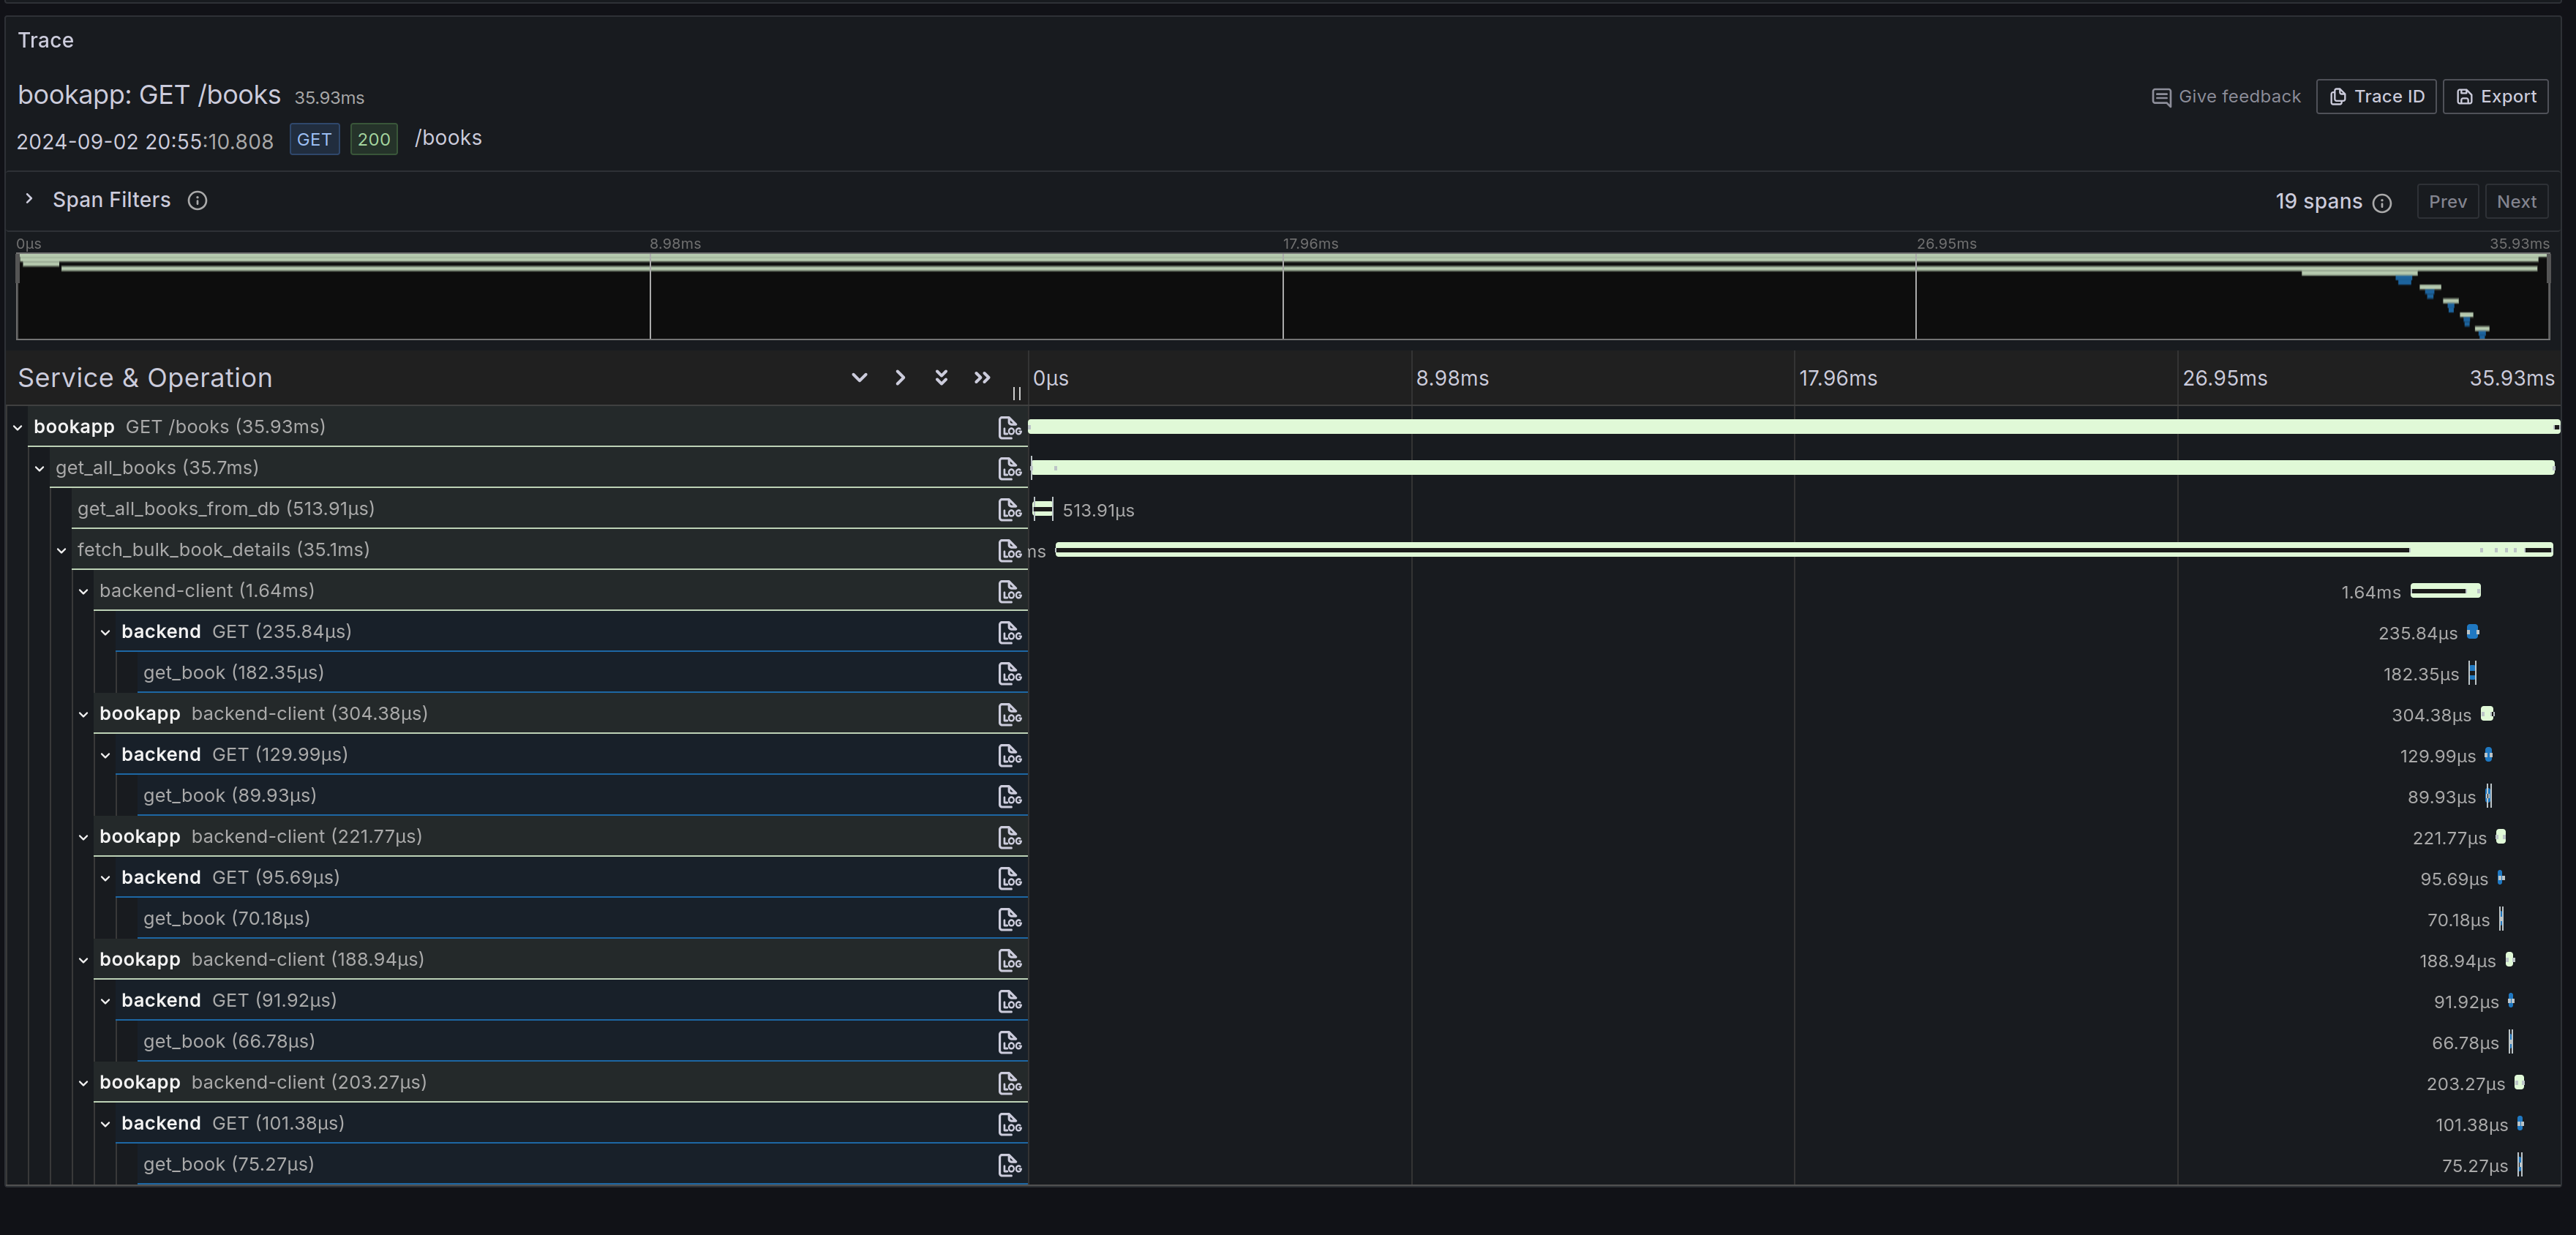This screenshot has height=1235, width=2576.
Task: Collapse the backend GET (235.84µs) span
Action: pos(106,633)
